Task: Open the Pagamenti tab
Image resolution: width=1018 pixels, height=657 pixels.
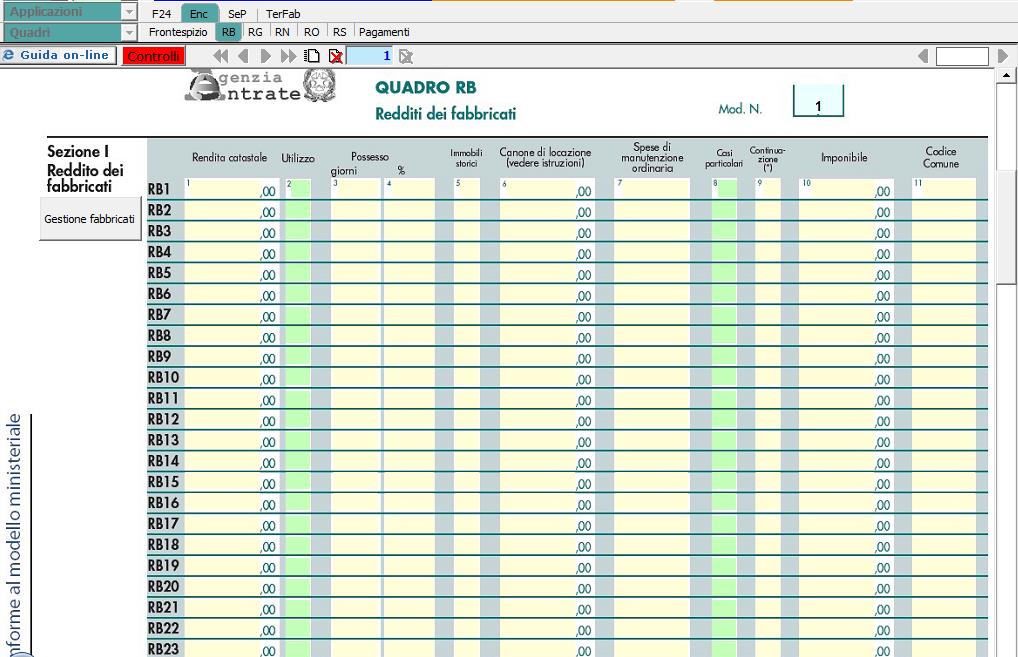Action: tap(384, 32)
